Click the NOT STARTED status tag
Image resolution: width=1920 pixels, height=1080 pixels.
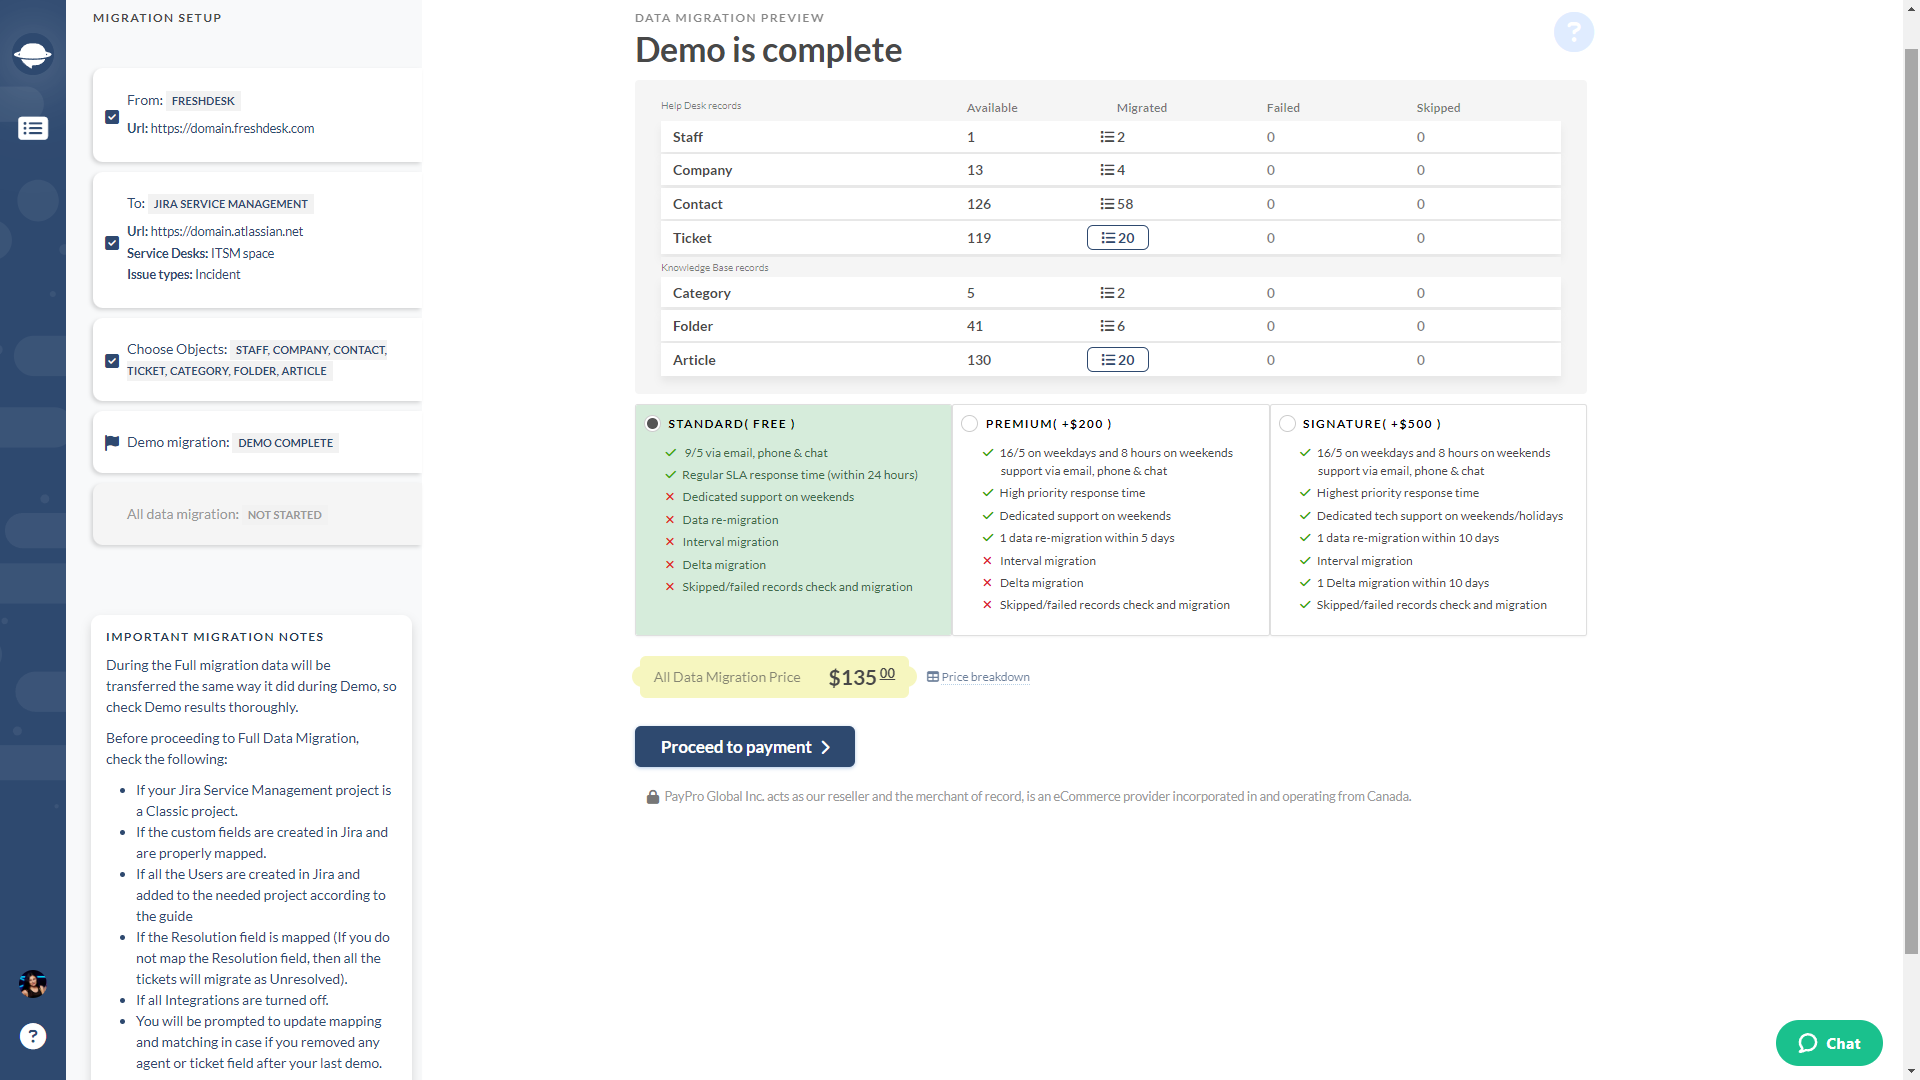(x=285, y=515)
